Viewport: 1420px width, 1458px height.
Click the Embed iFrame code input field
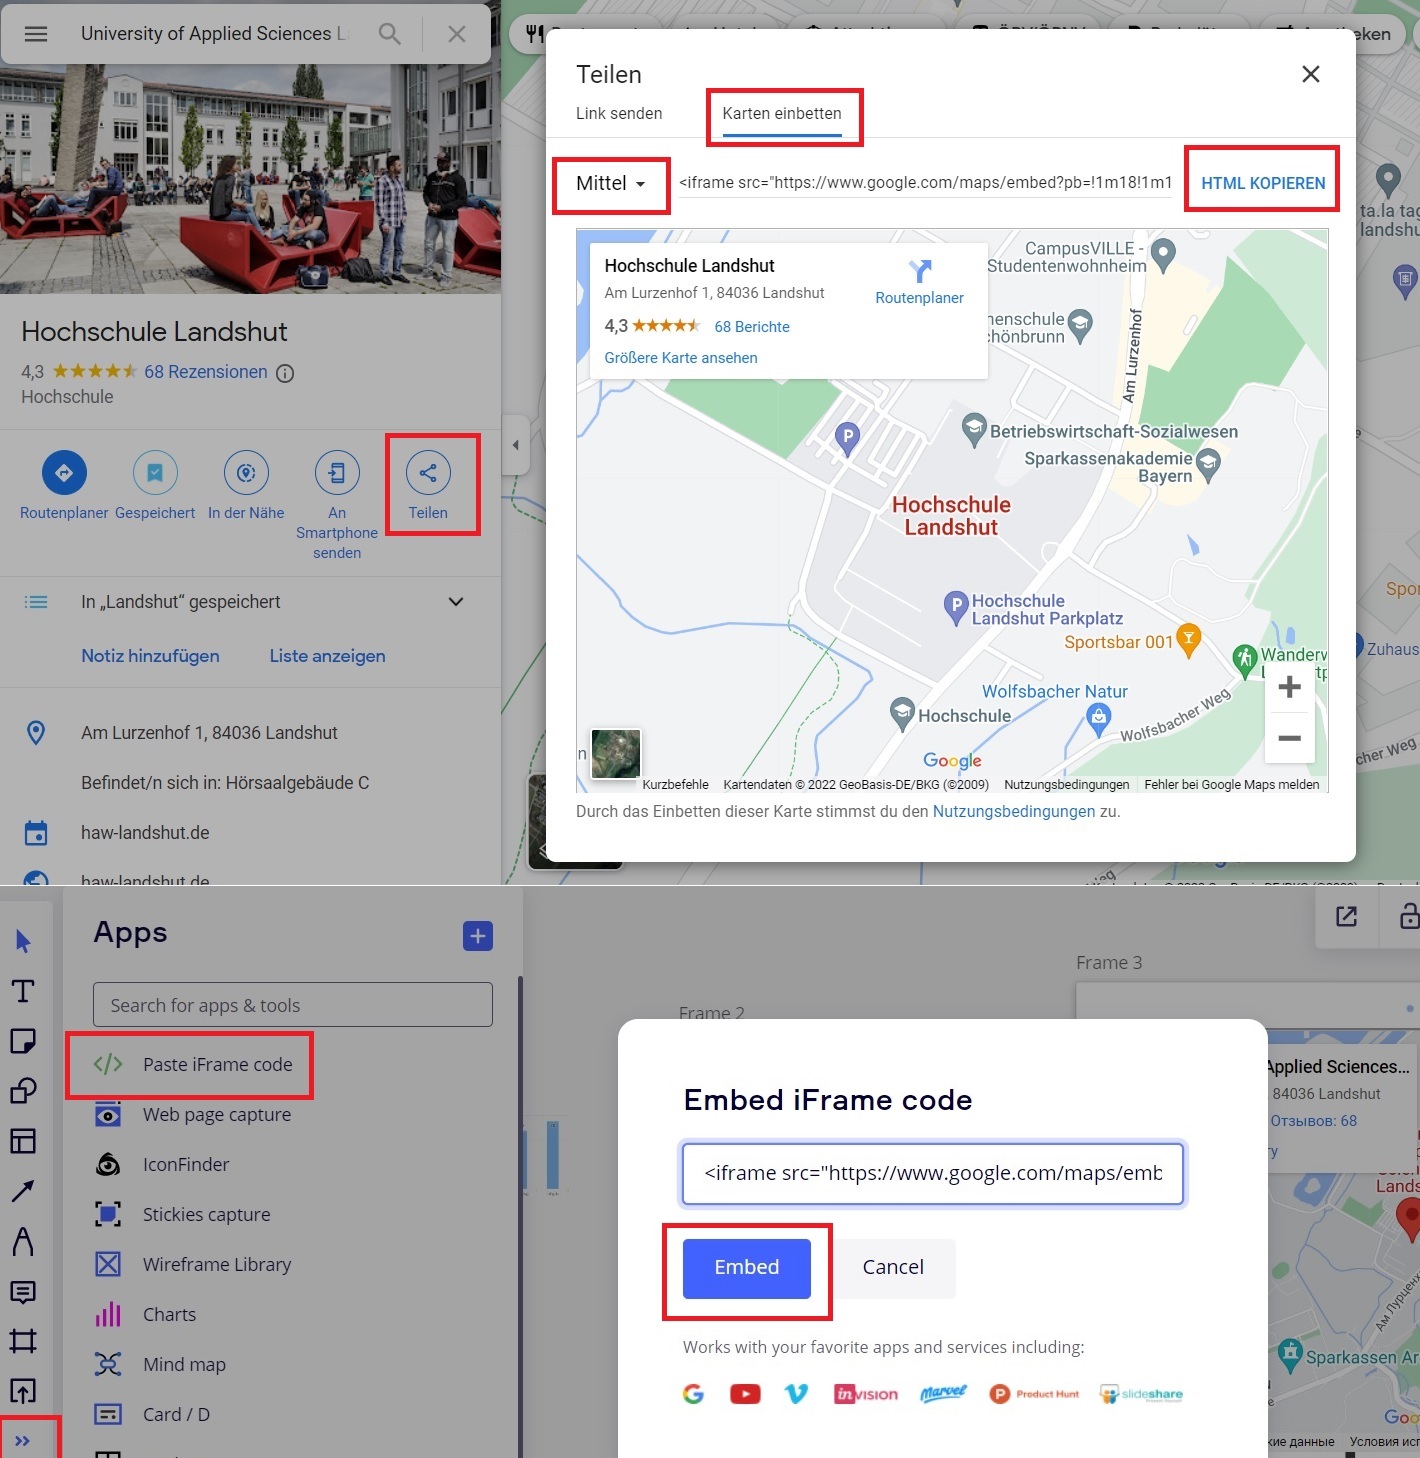[933, 1173]
